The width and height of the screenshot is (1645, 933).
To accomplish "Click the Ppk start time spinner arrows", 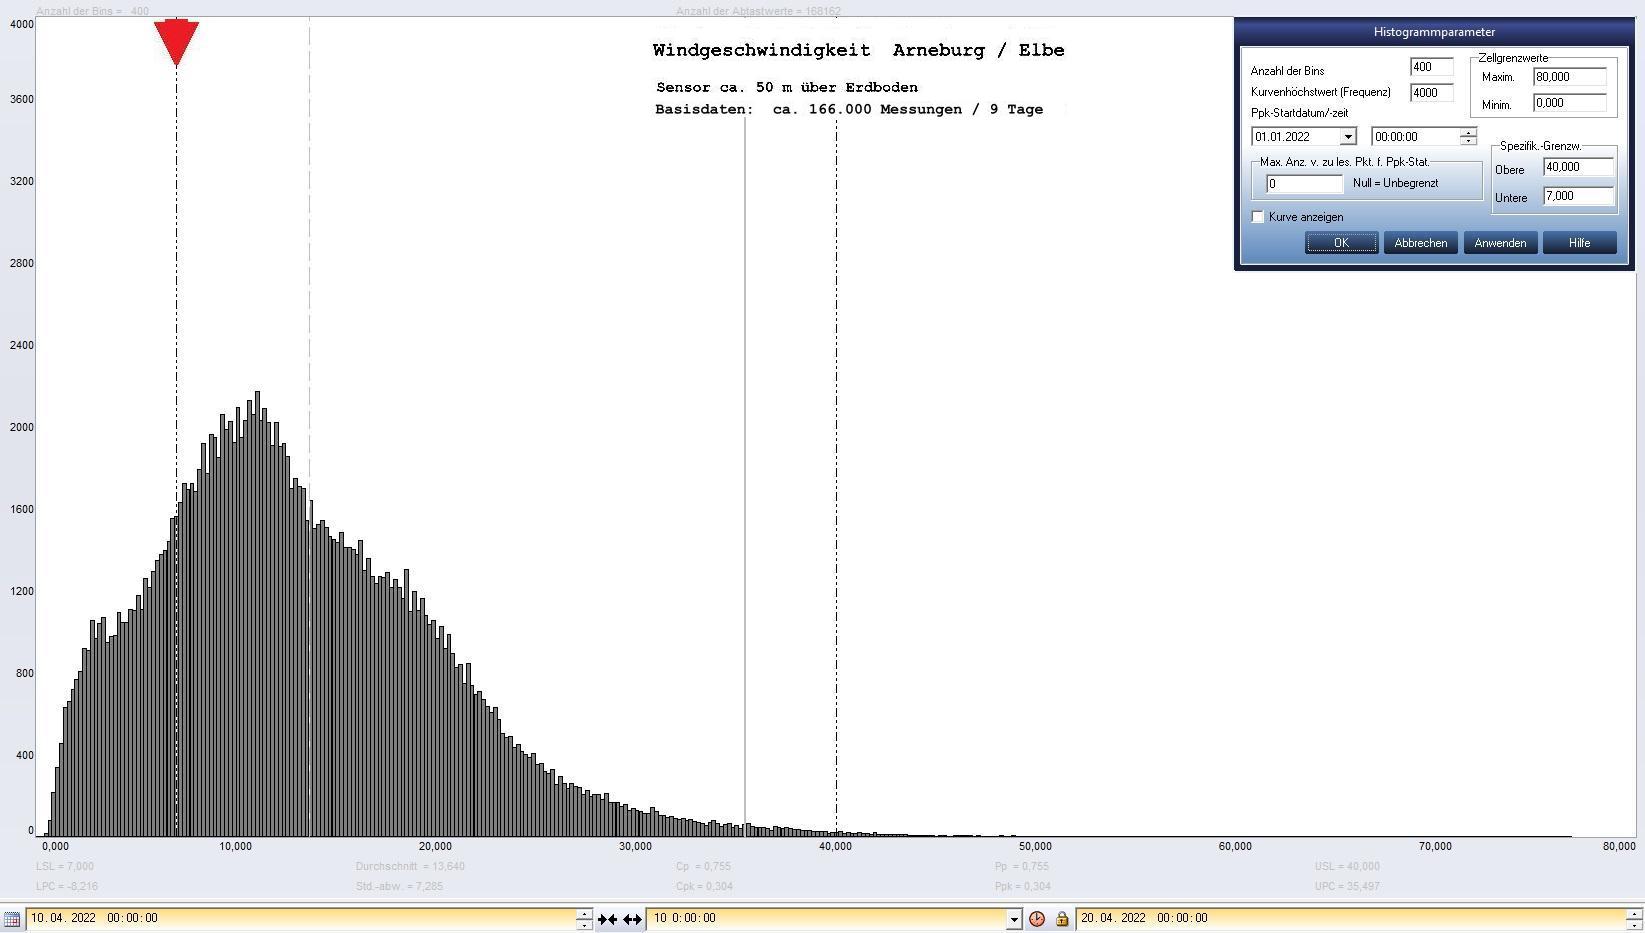I will (x=1467, y=137).
